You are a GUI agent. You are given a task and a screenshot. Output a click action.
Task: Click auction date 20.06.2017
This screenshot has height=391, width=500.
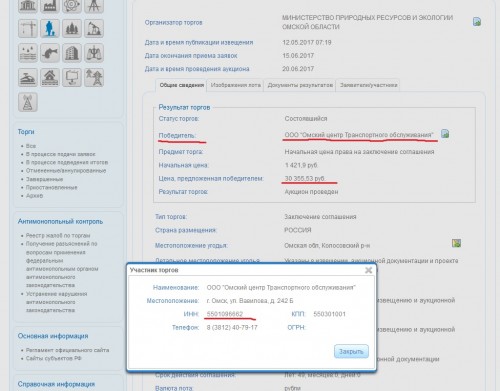[298, 69]
